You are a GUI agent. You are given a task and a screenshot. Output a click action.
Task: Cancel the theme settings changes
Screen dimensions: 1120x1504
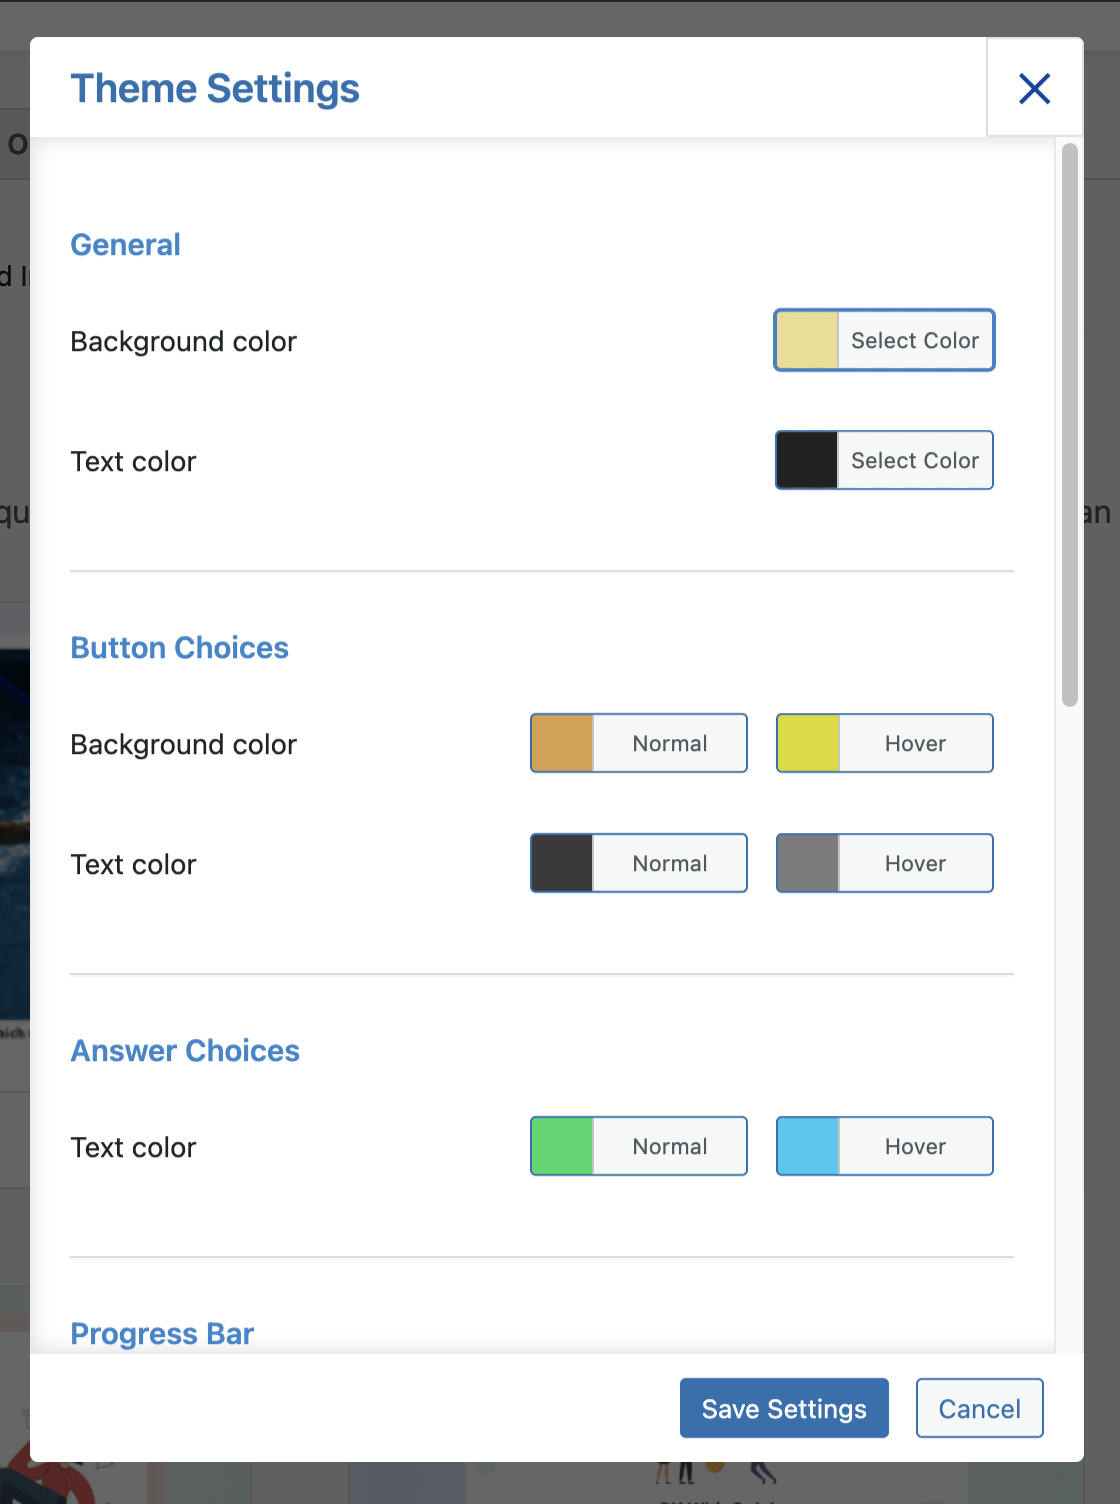(x=979, y=1408)
